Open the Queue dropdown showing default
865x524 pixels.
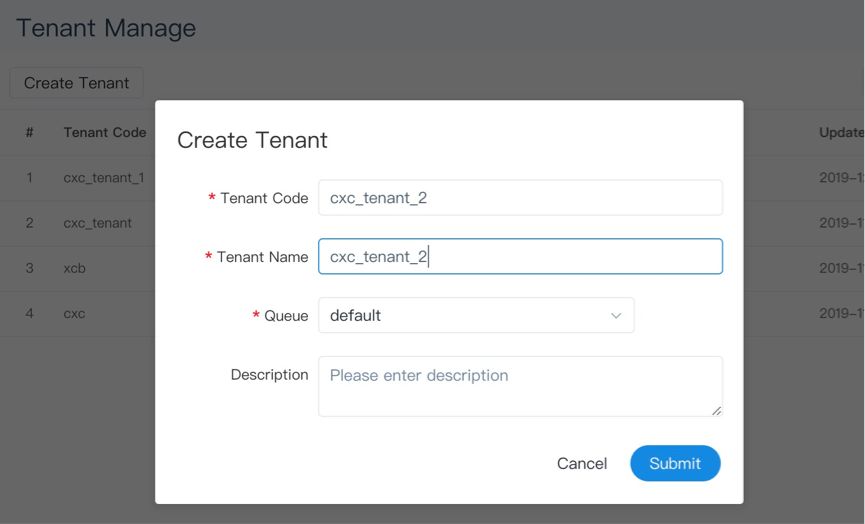[x=465, y=316]
